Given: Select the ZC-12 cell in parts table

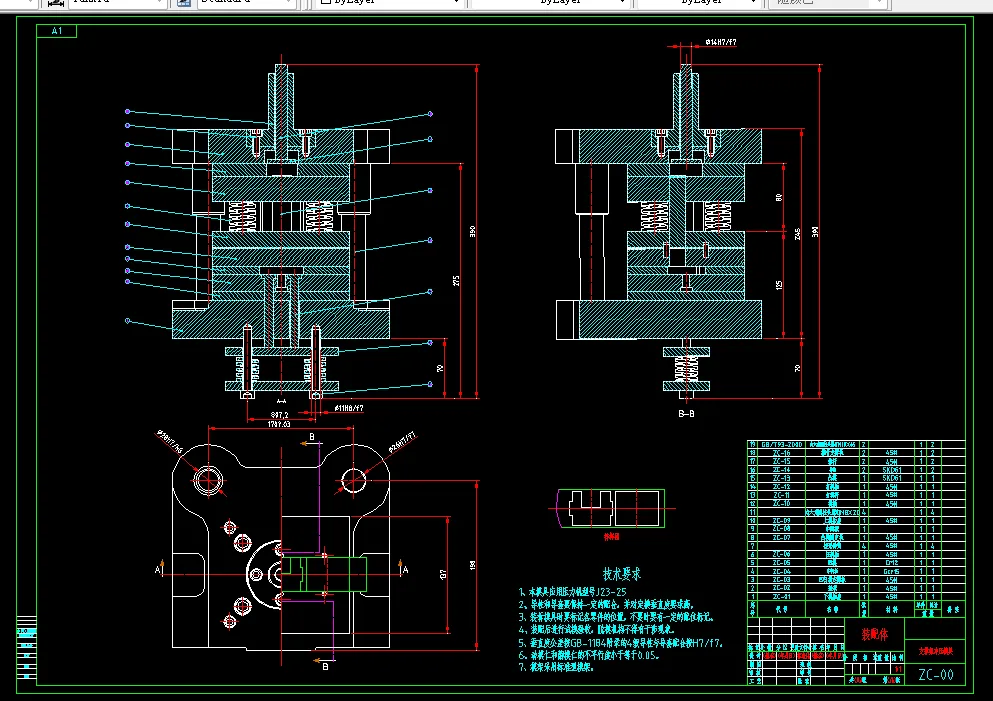Looking at the screenshot, I should tap(781, 486).
